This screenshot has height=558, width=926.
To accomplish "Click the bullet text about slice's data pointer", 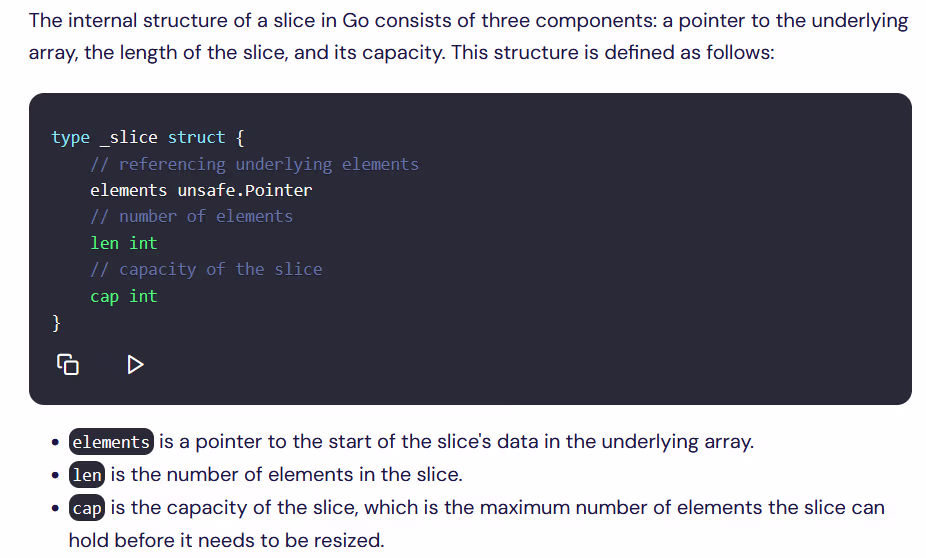I will tap(457, 442).
